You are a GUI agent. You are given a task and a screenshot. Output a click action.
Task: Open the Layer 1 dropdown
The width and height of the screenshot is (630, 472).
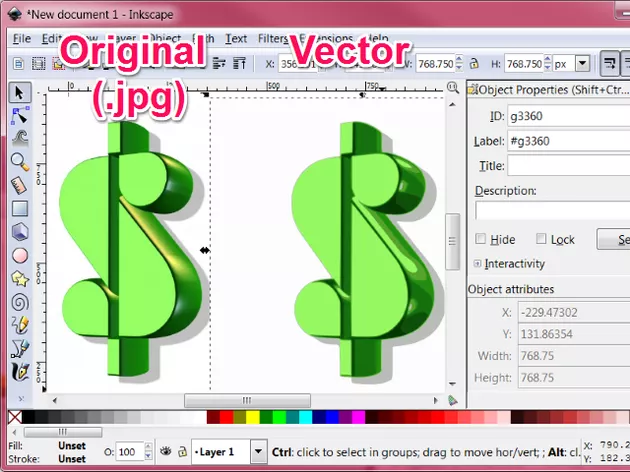click(258, 452)
